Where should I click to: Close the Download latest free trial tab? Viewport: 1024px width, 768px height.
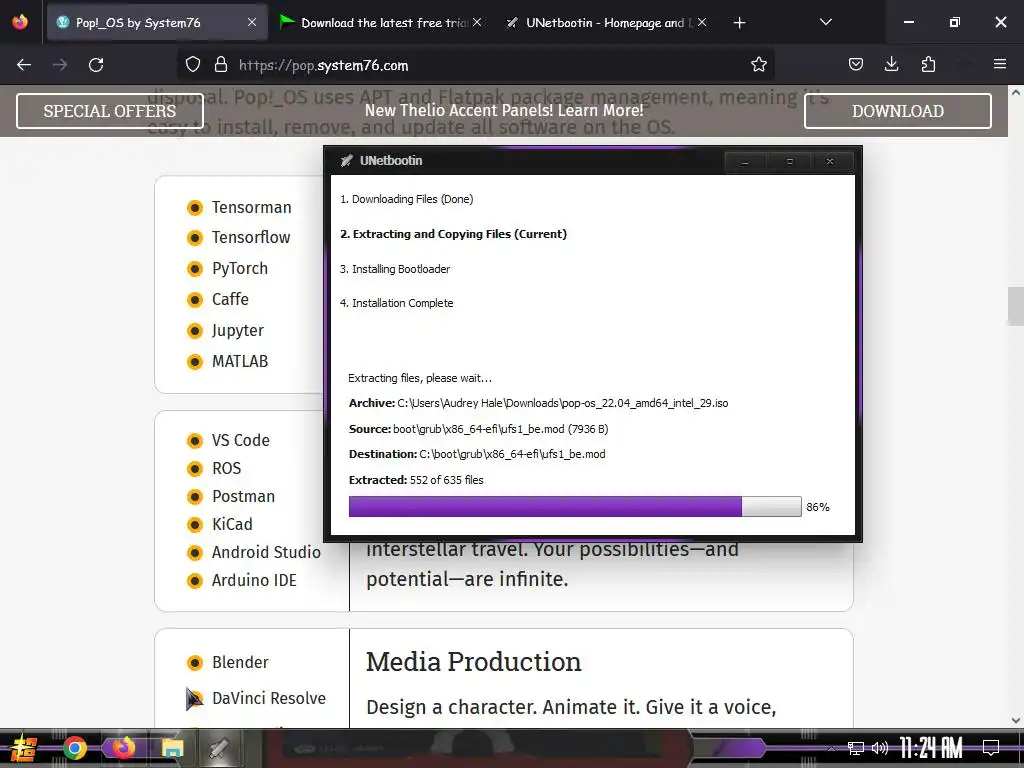pos(477,23)
